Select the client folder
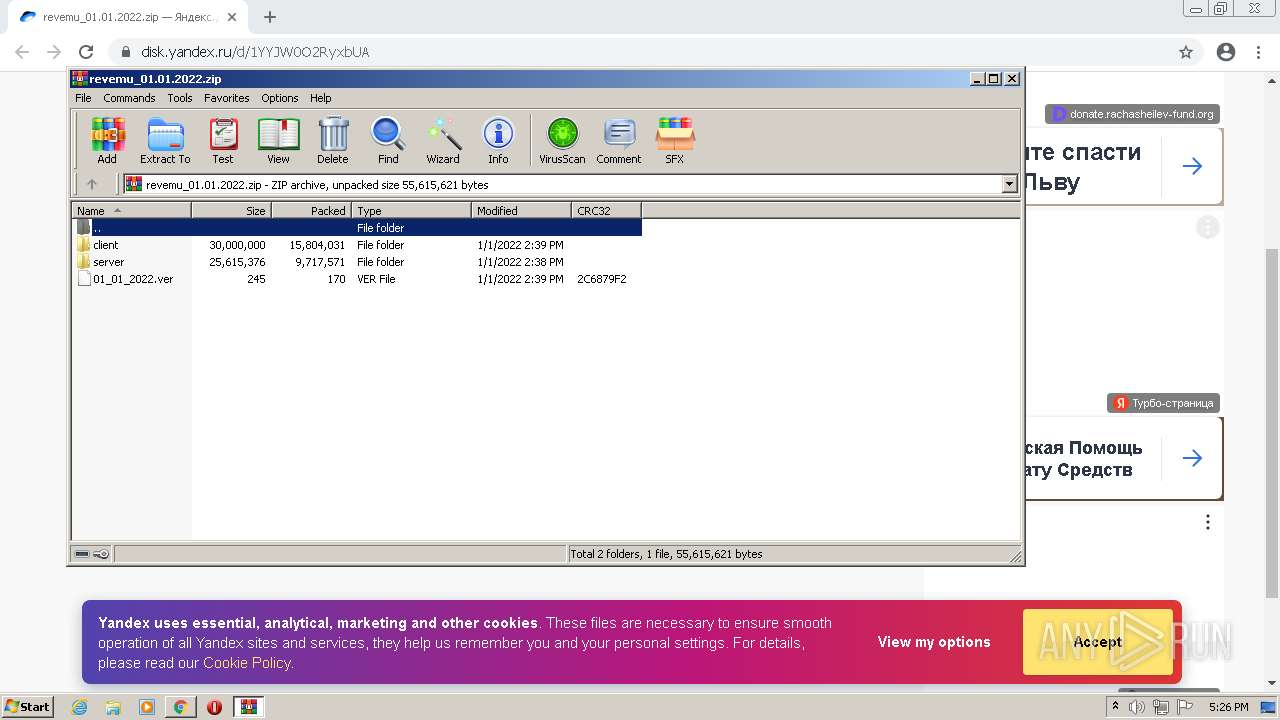This screenshot has height=720, width=1280. (105, 245)
